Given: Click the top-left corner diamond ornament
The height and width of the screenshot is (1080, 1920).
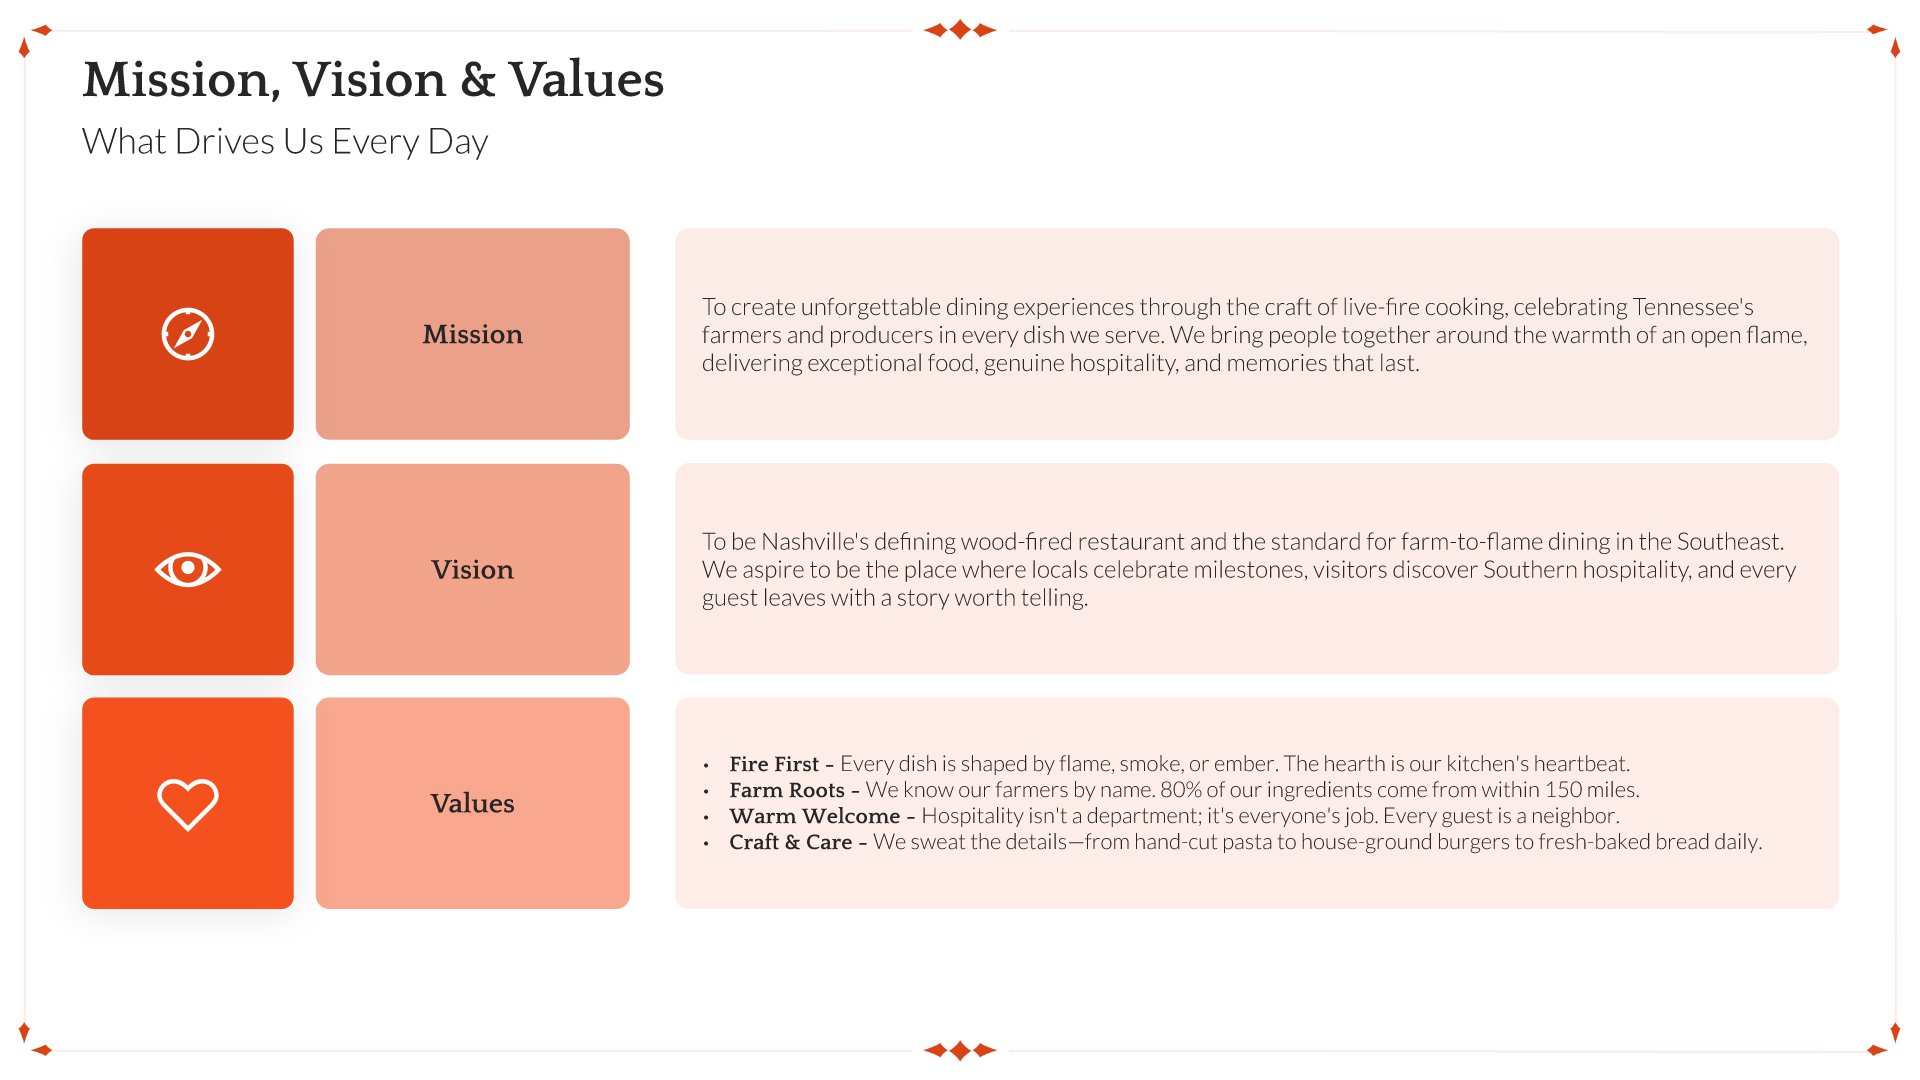Looking at the screenshot, I should point(32,39).
